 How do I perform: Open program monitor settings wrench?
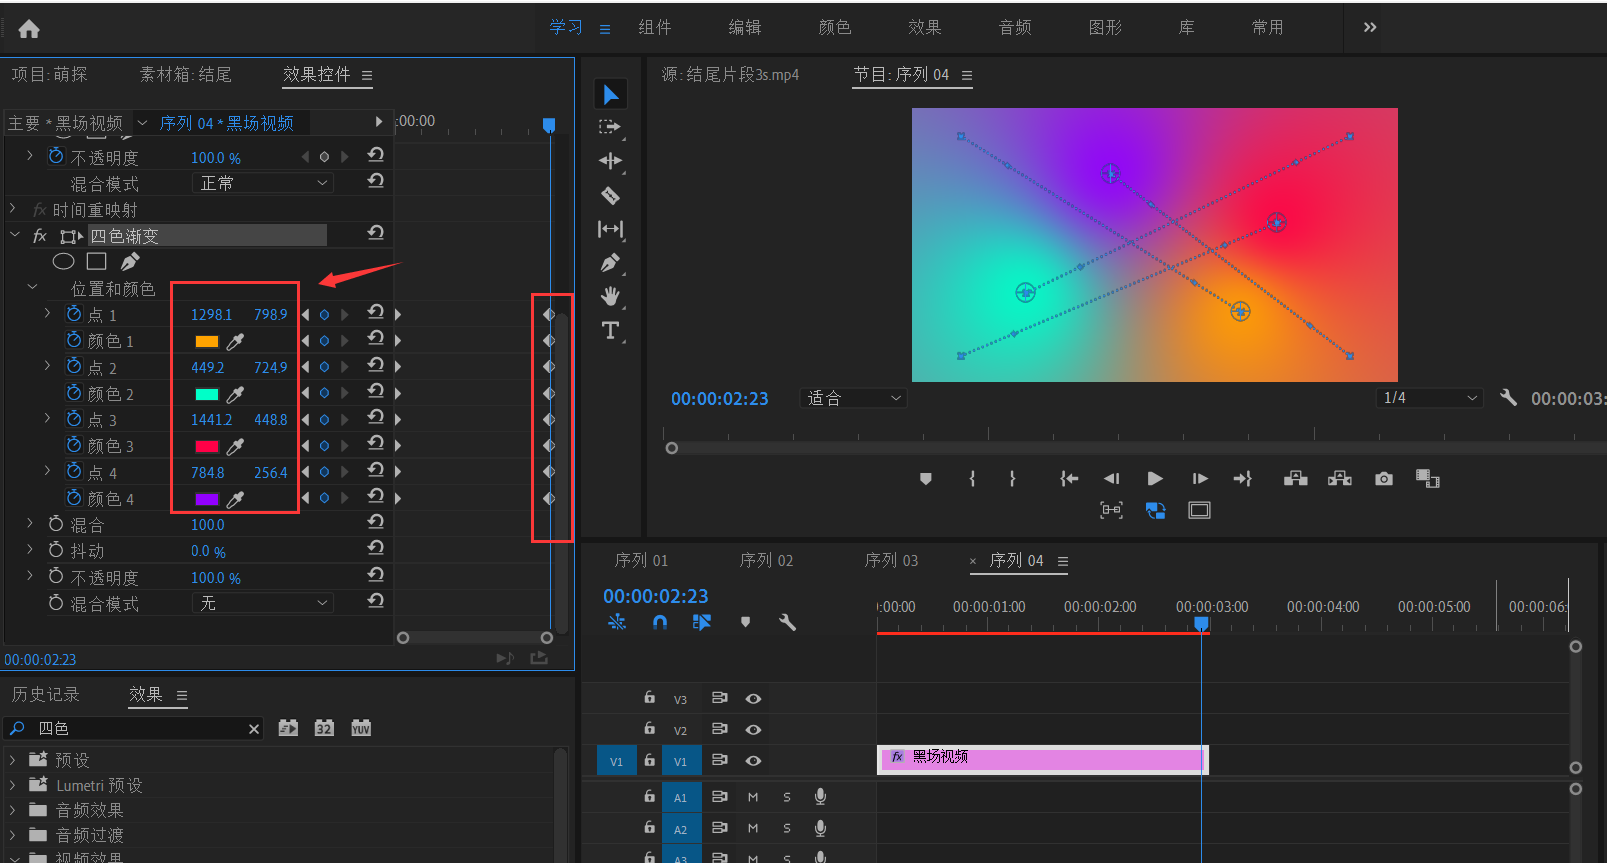[1508, 398]
